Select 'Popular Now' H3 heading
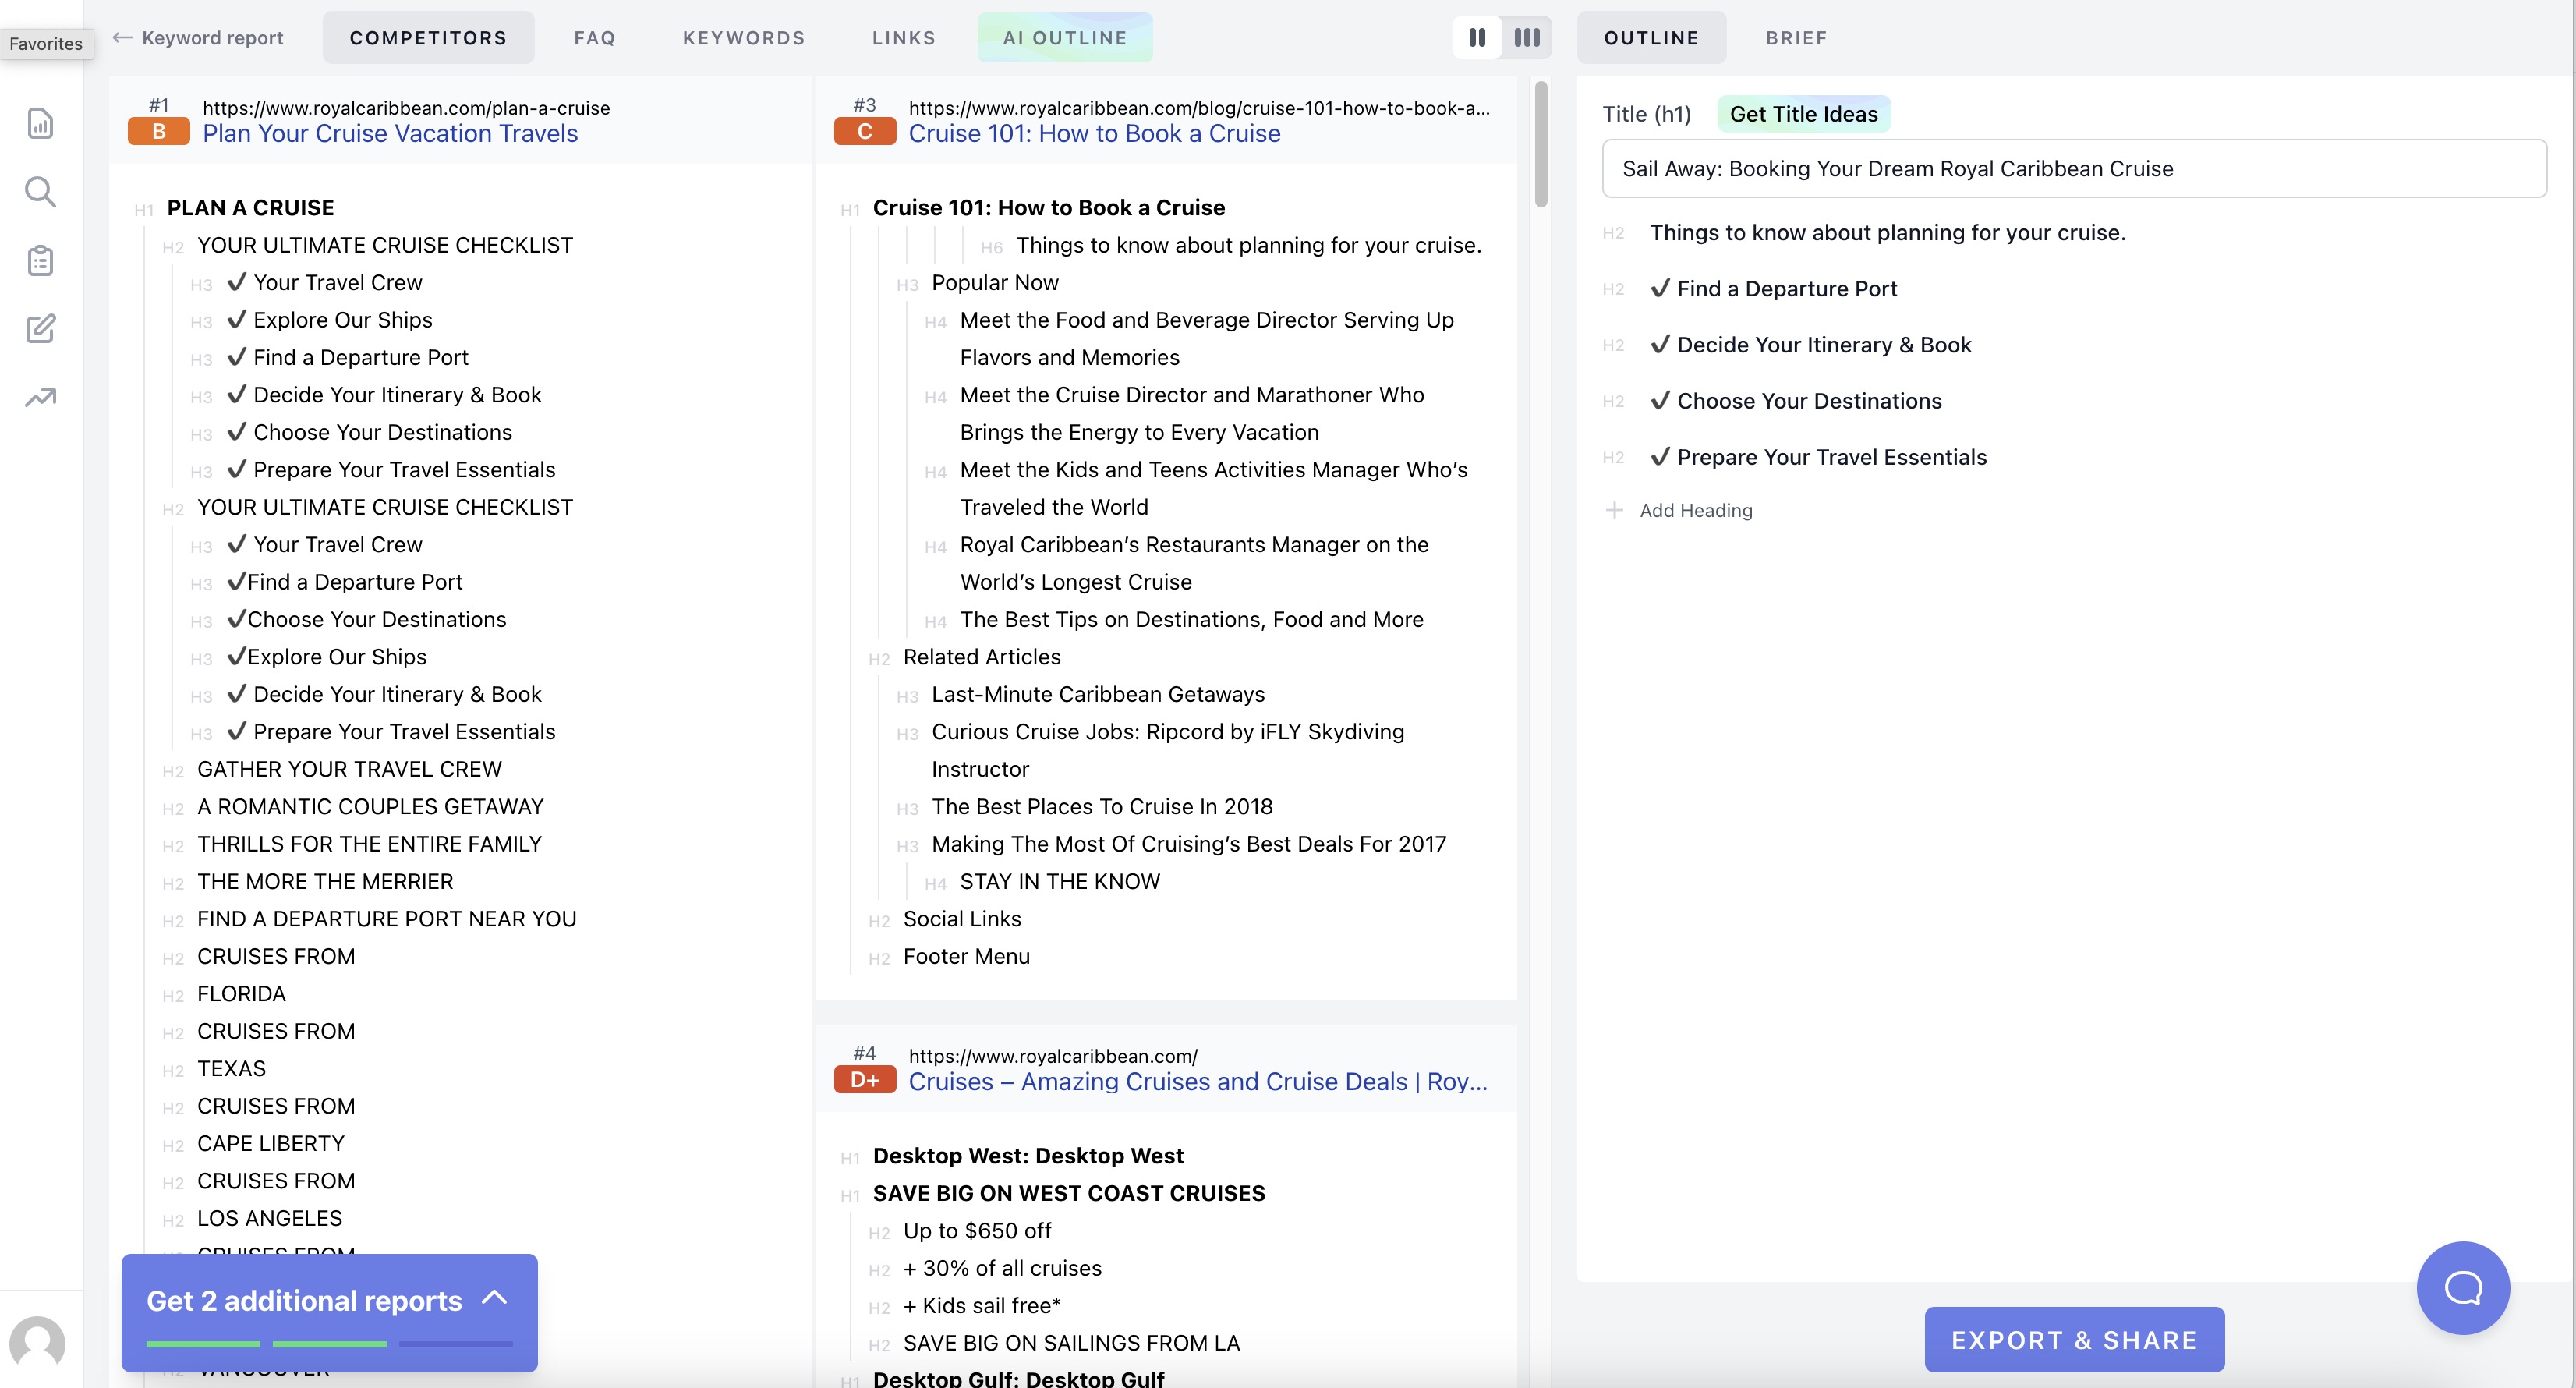Image resolution: width=2576 pixels, height=1388 pixels. point(994,283)
